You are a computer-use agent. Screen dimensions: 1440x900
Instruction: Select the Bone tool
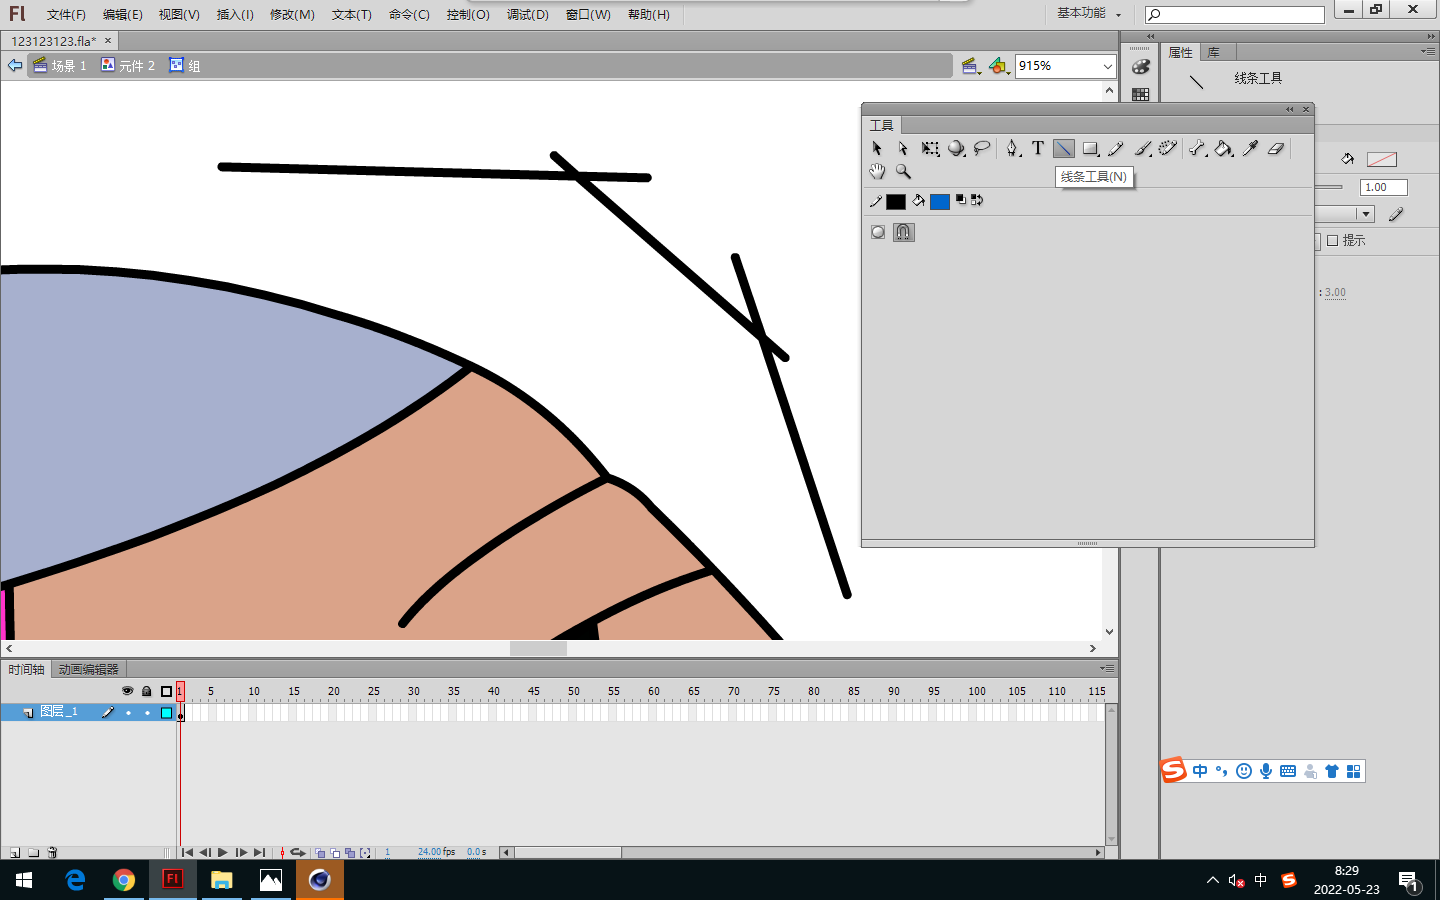1197,149
